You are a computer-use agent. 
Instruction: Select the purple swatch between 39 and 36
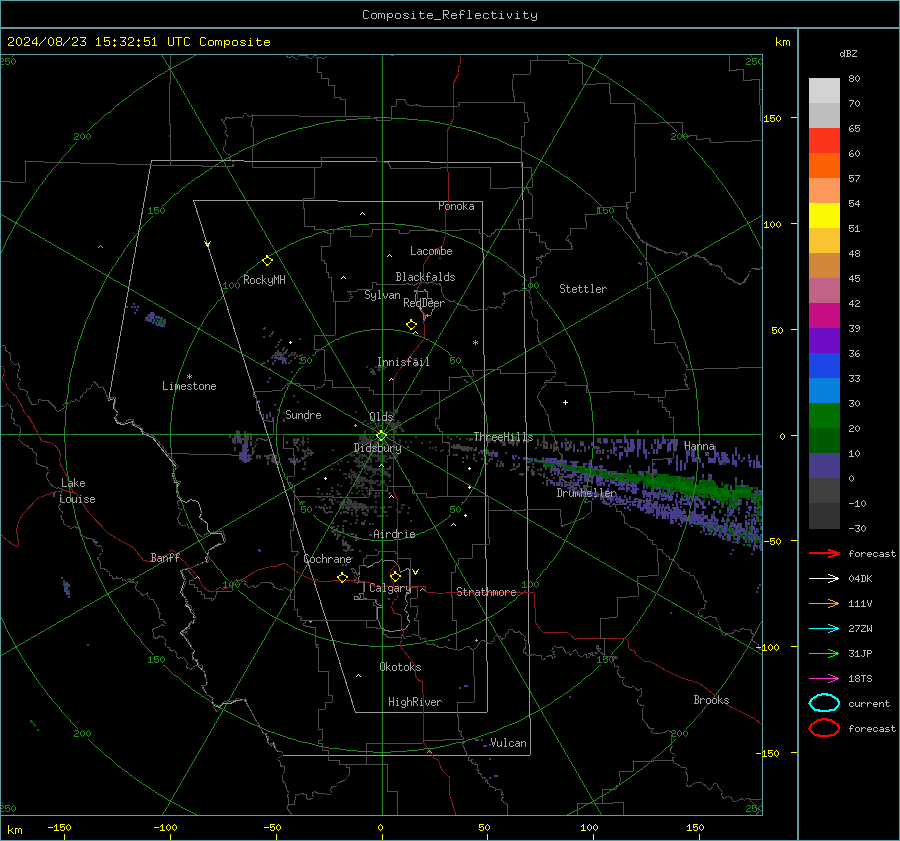[824, 341]
